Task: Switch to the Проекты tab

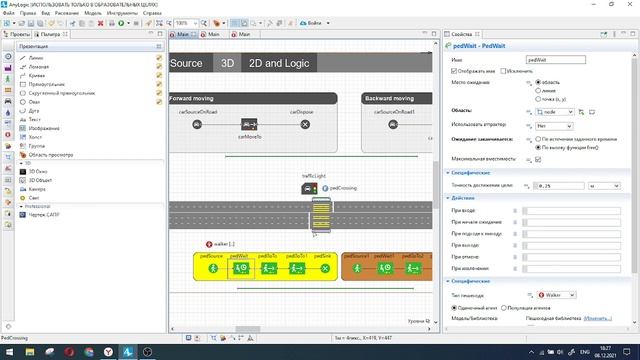Action: (x=17, y=34)
